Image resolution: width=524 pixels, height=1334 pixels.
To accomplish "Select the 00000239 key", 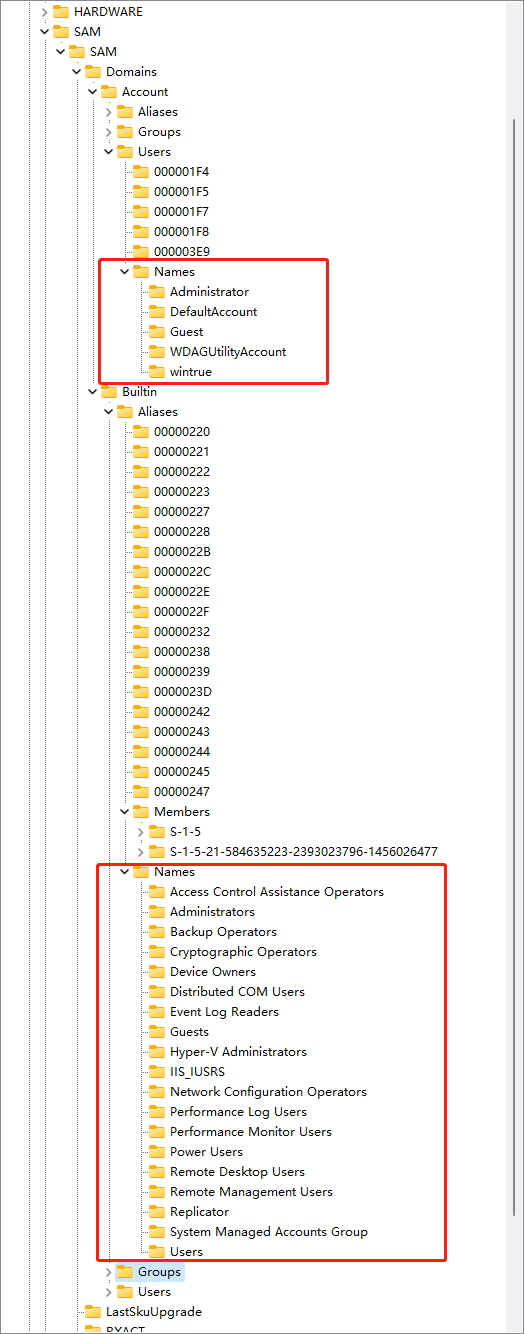I will 182,672.
